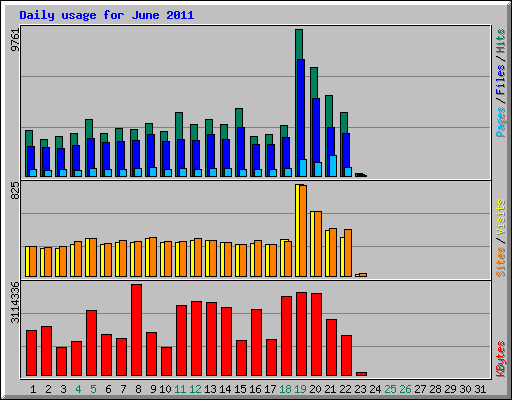Click day 12 weekend label

pyautogui.click(x=195, y=389)
